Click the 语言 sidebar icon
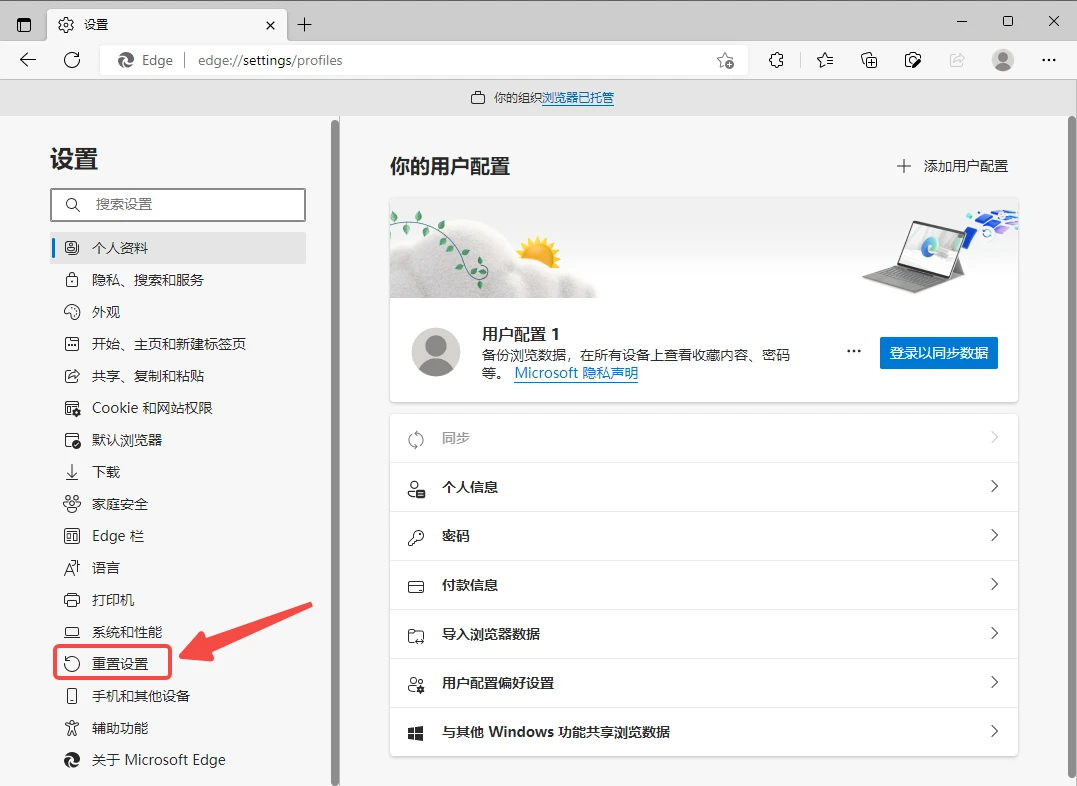Screen dimensions: 1077x786 point(72,568)
